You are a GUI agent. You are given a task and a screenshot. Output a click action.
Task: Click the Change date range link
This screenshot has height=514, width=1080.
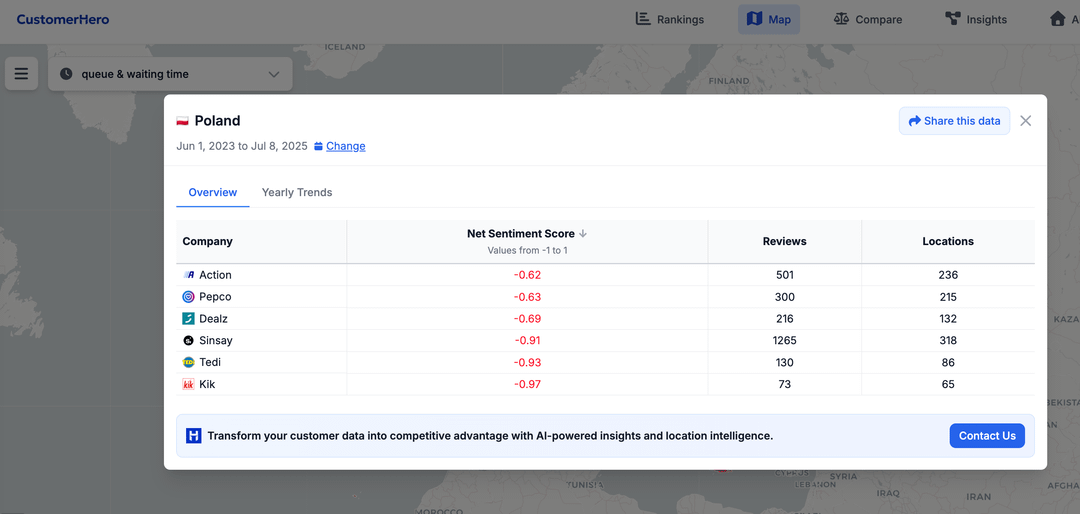345,146
